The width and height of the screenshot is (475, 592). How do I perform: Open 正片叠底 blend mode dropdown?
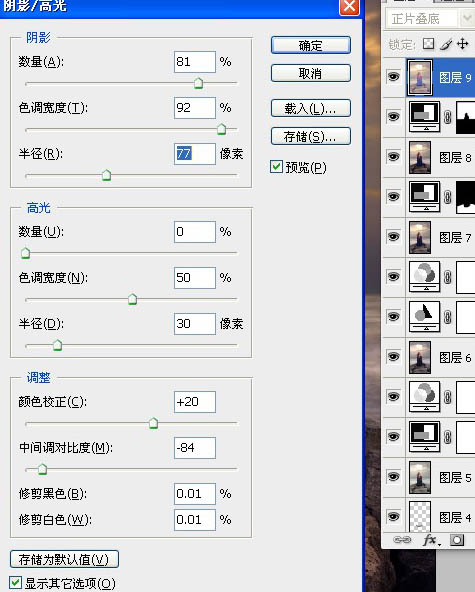pos(430,19)
